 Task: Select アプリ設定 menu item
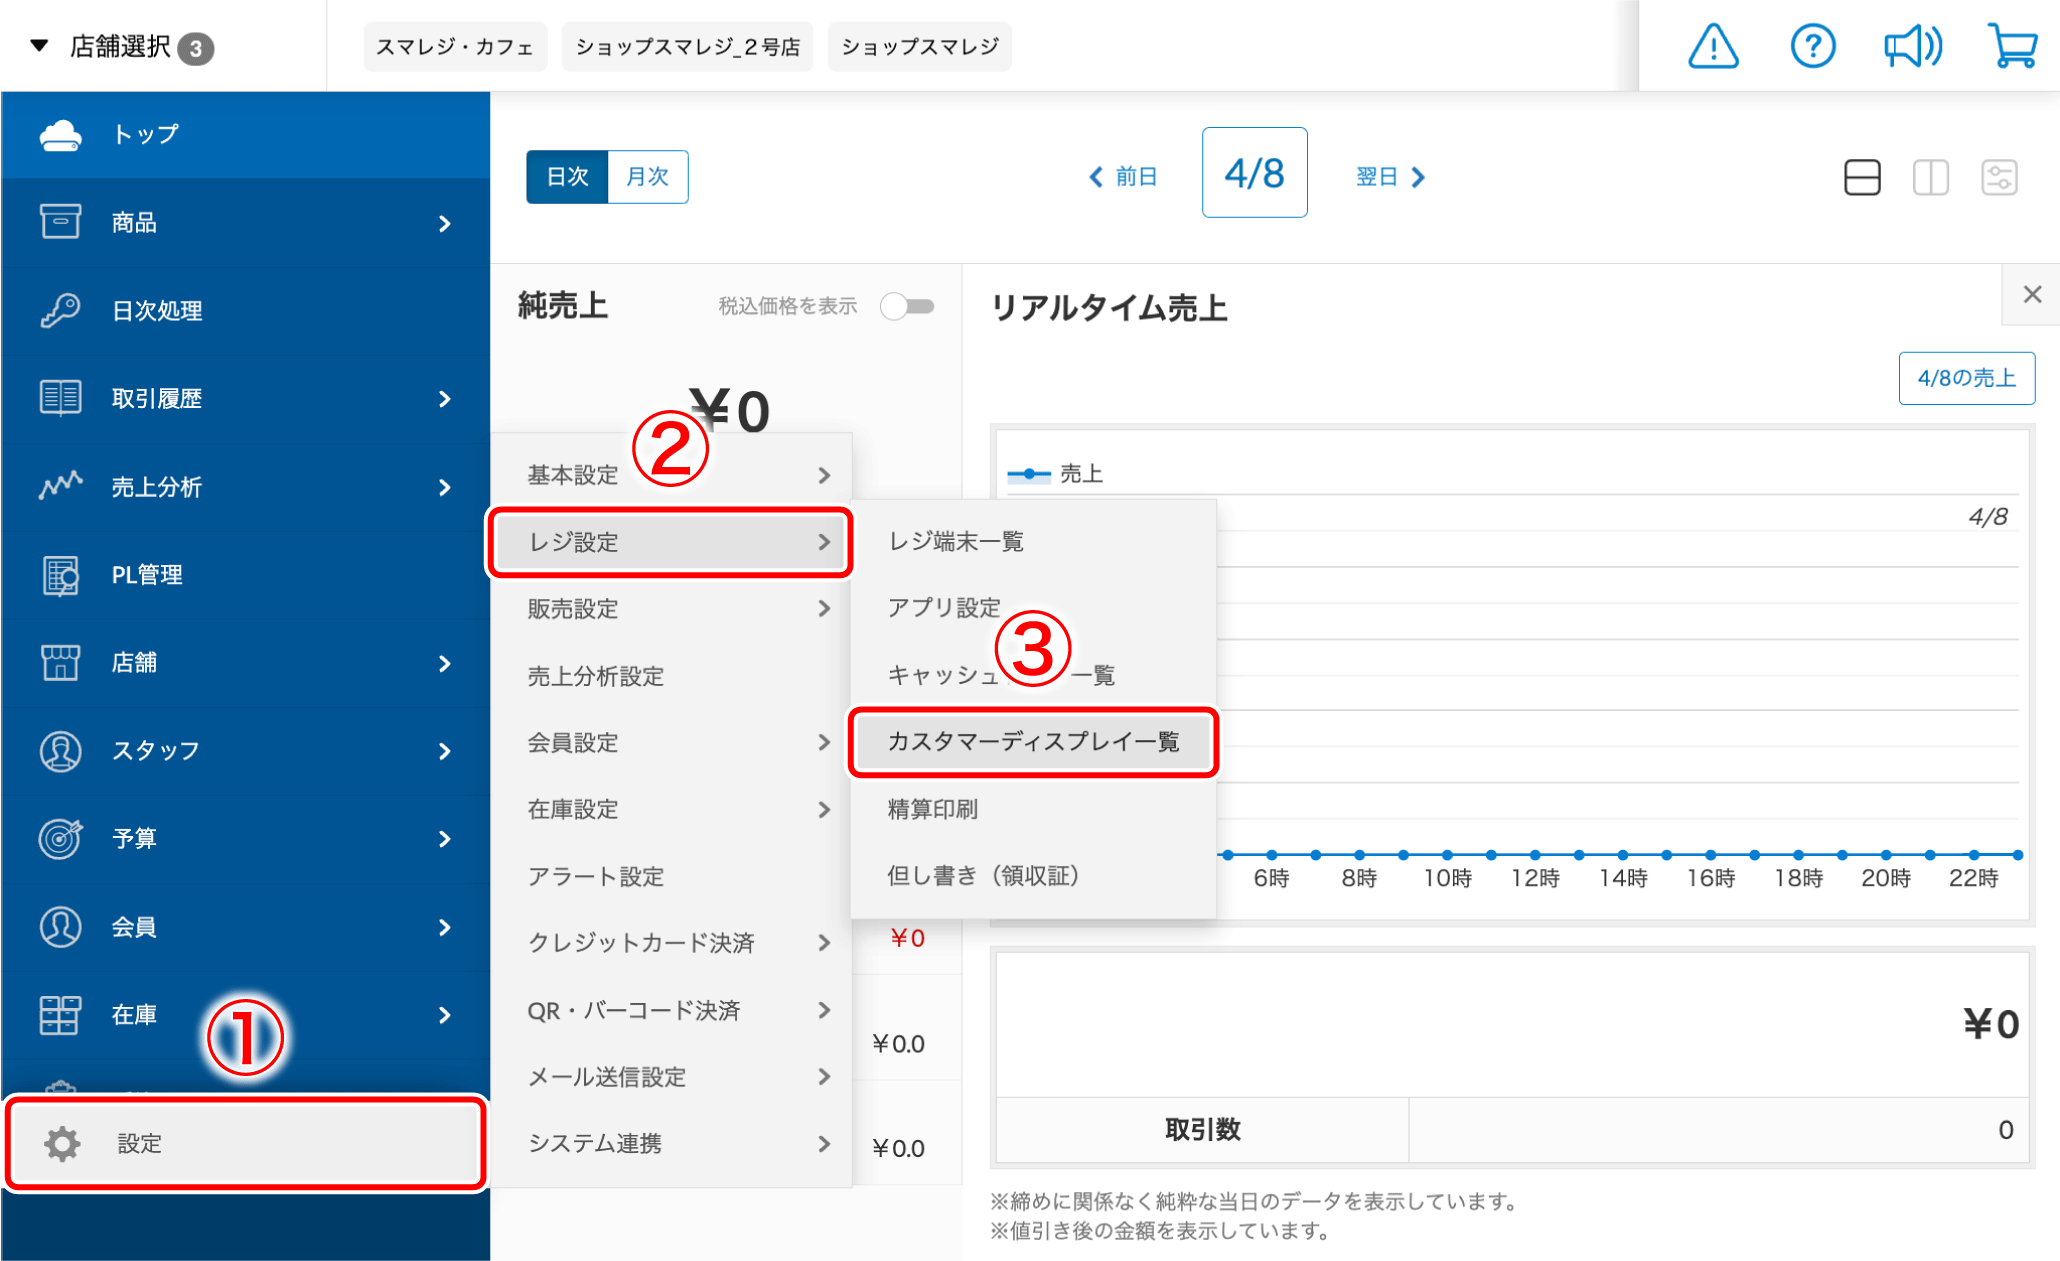click(1033, 608)
